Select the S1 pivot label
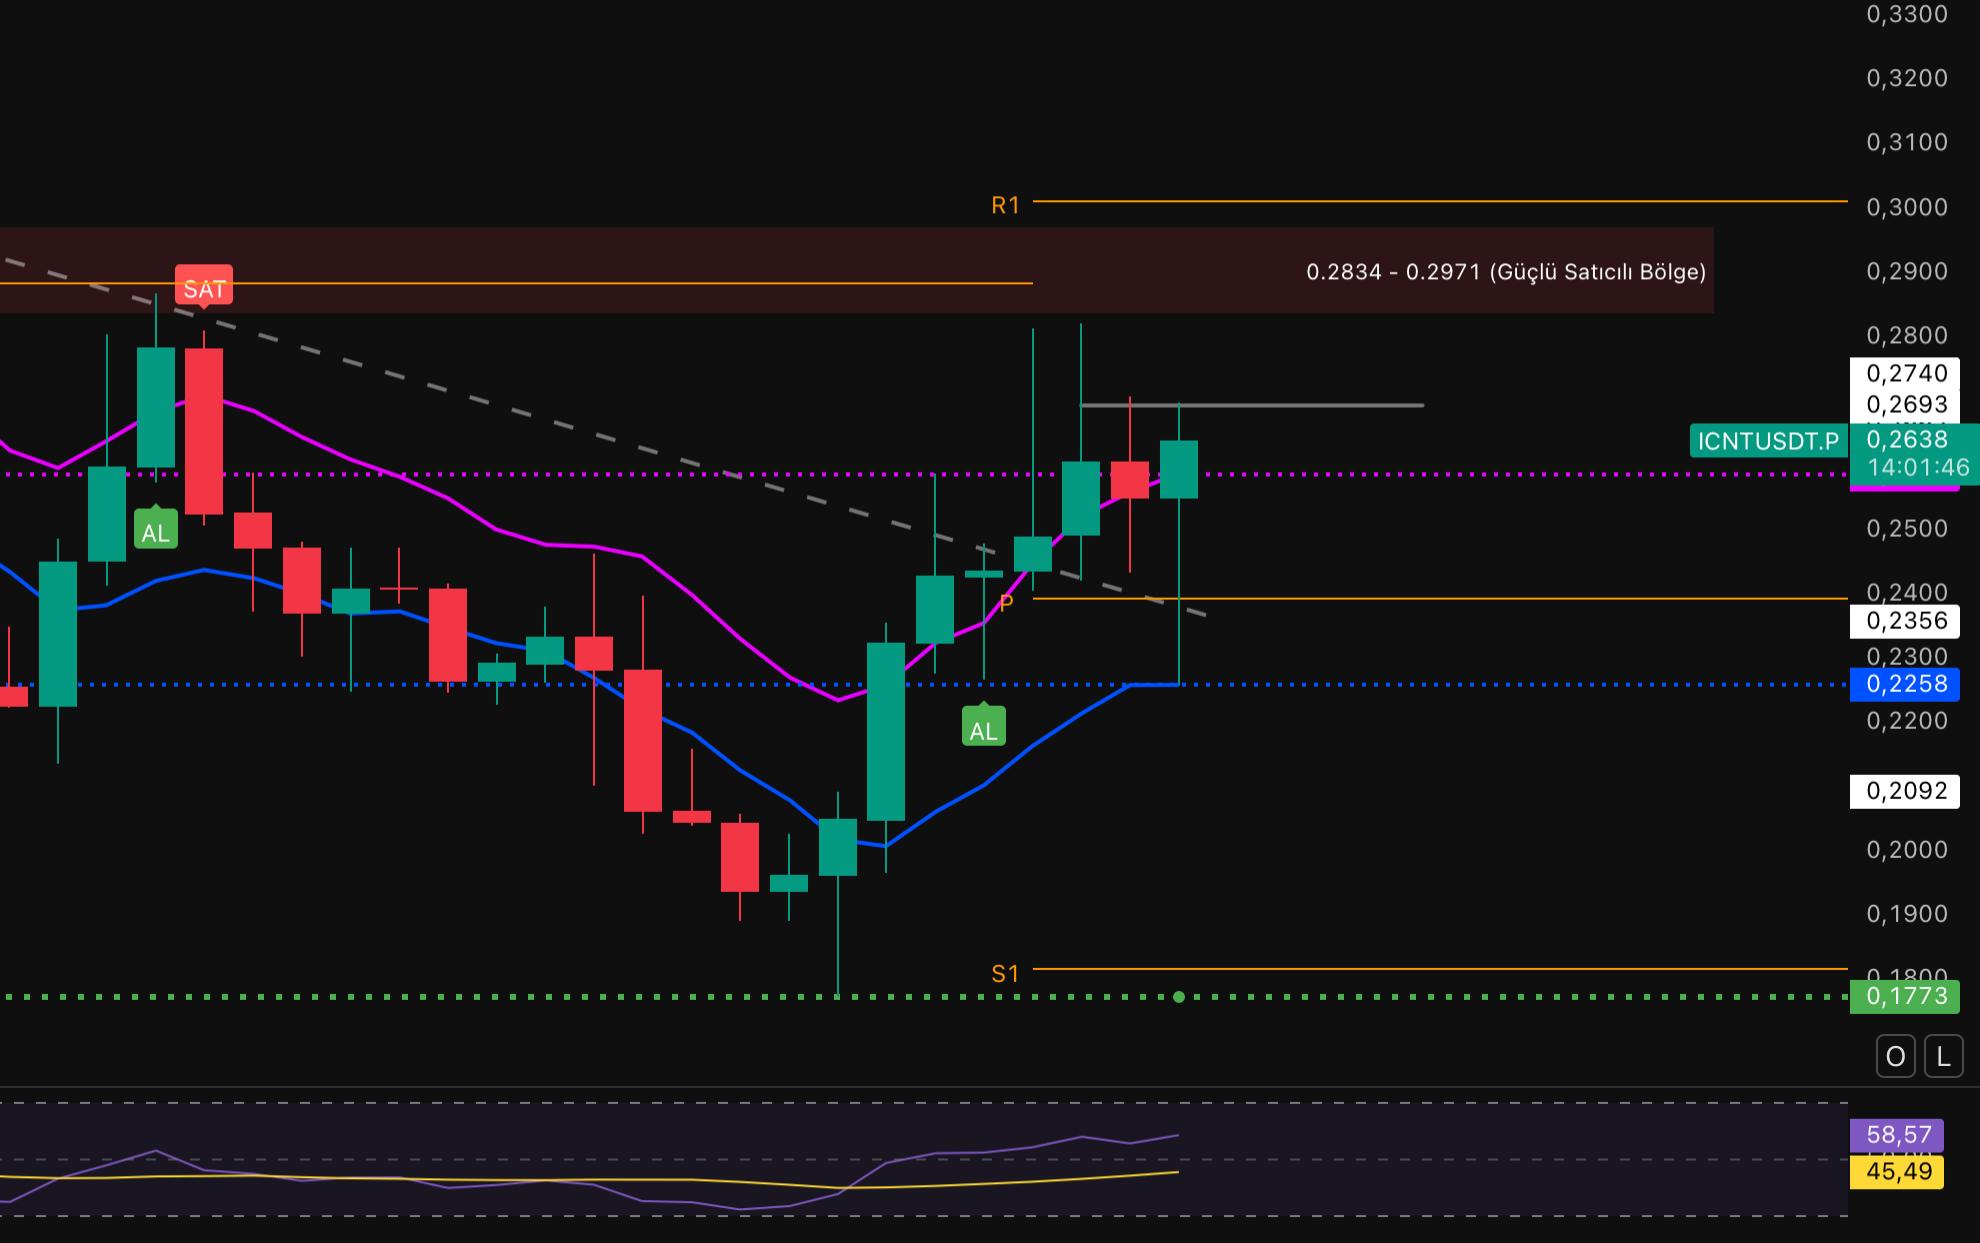Viewport: 1980px width, 1243px height. coord(1005,973)
